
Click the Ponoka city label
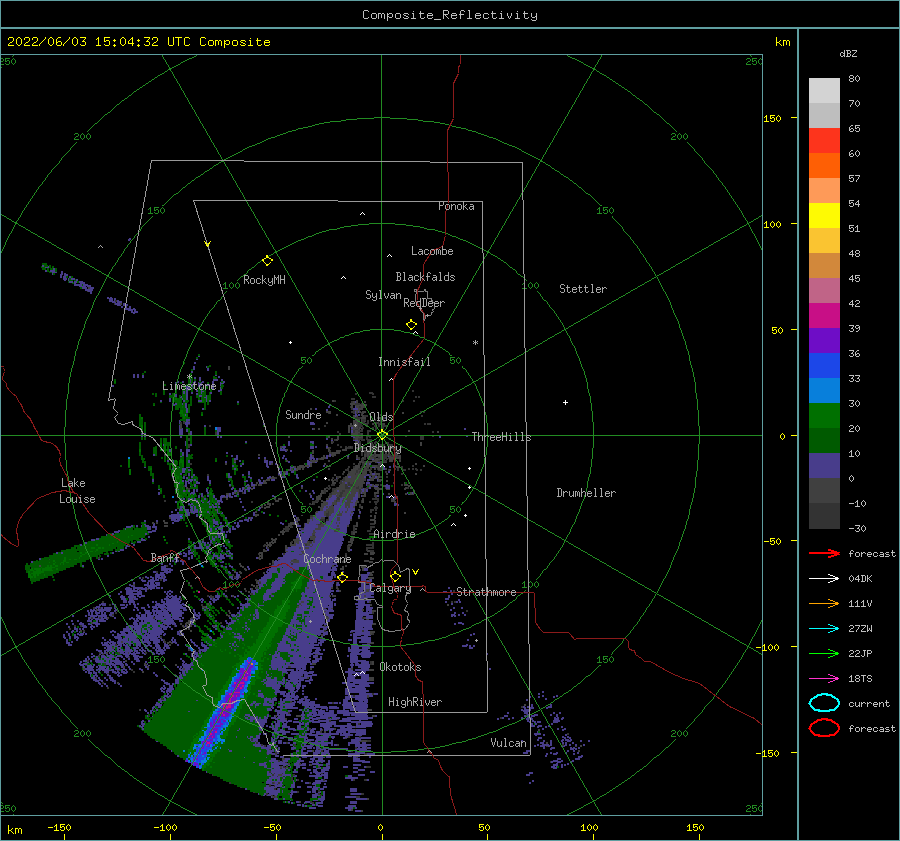click(x=456, y=206)
